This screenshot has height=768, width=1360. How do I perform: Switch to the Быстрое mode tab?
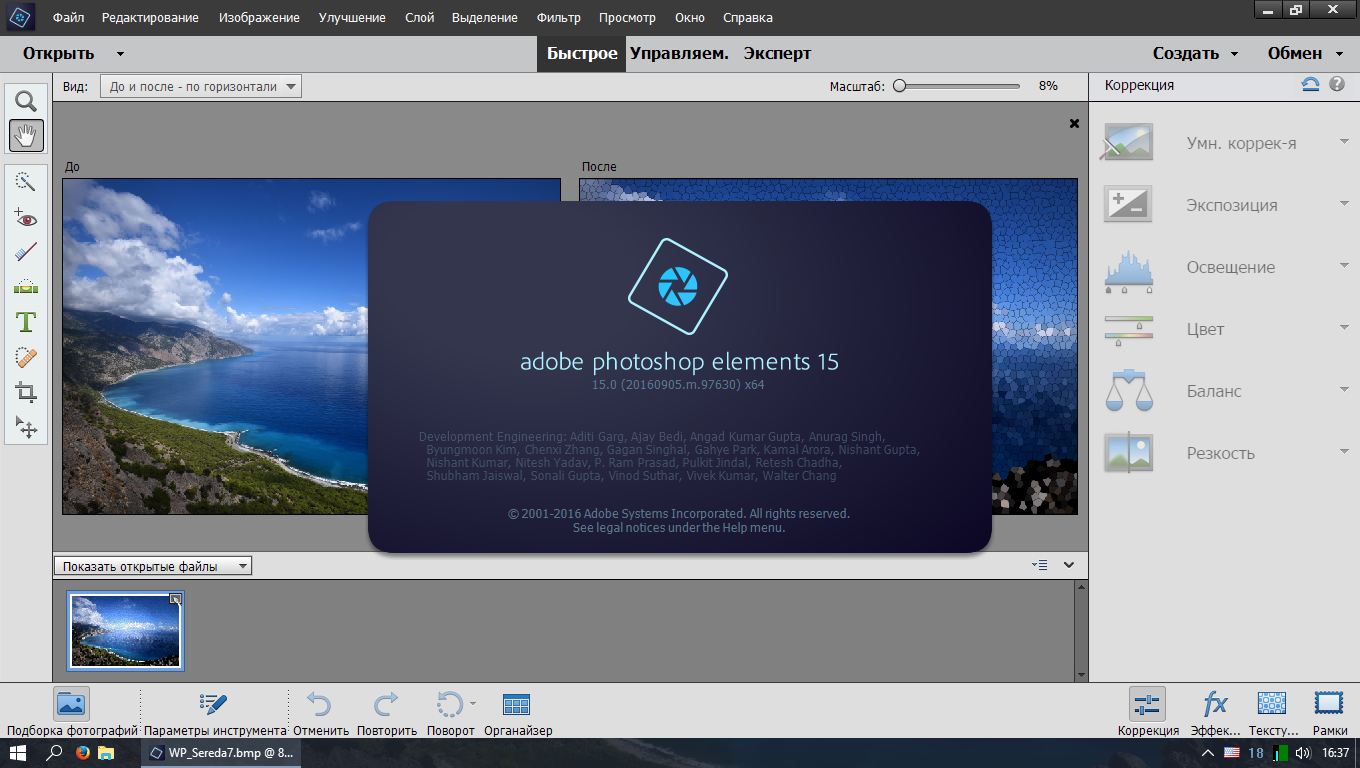582,54
